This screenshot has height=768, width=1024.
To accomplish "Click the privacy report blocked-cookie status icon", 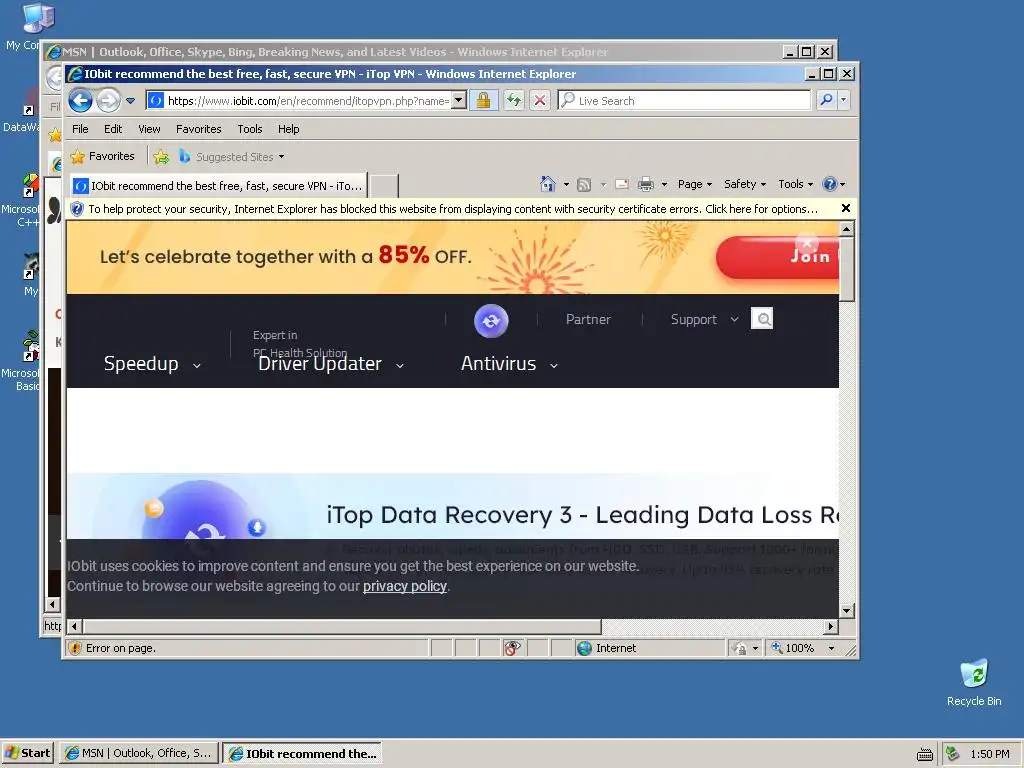I will pos(513,648).
